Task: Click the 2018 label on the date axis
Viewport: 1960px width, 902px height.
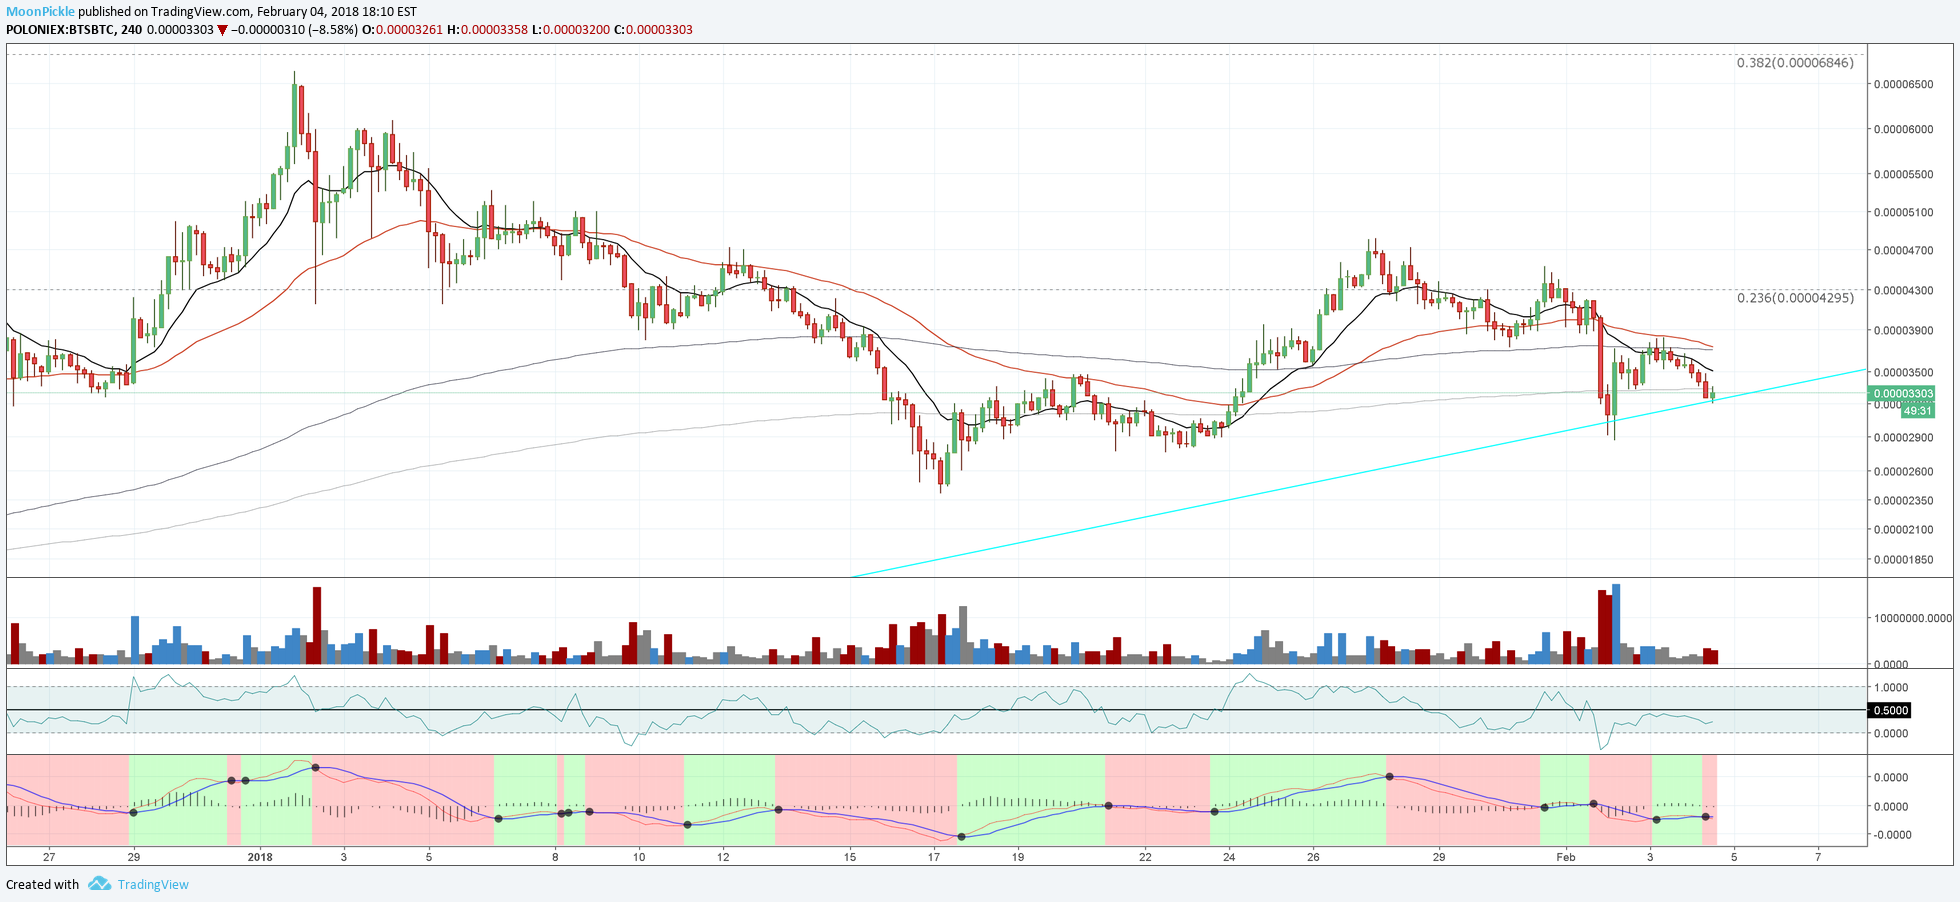Action: pos(260,857)
